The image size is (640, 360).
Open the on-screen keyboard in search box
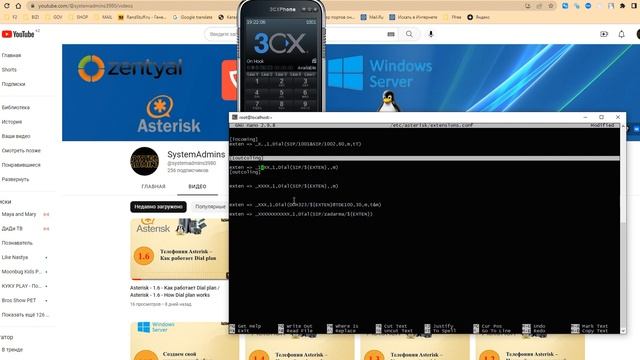[391, 34]
